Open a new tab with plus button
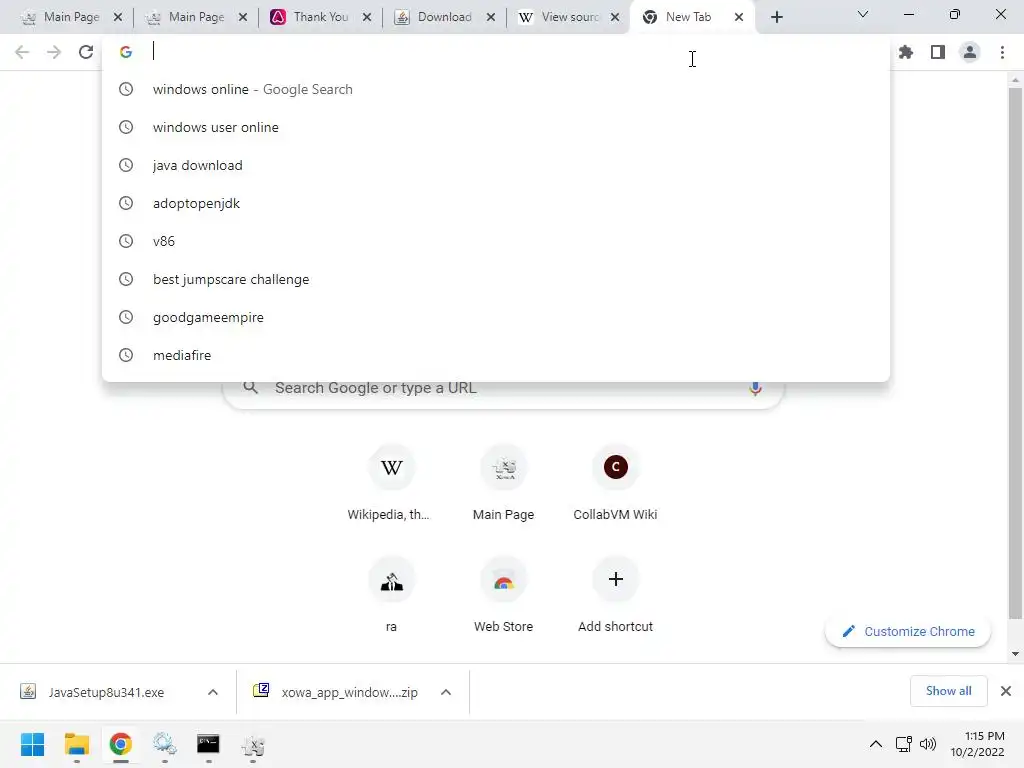Viewport: 1024px width, 768px height. pos(776,17)
